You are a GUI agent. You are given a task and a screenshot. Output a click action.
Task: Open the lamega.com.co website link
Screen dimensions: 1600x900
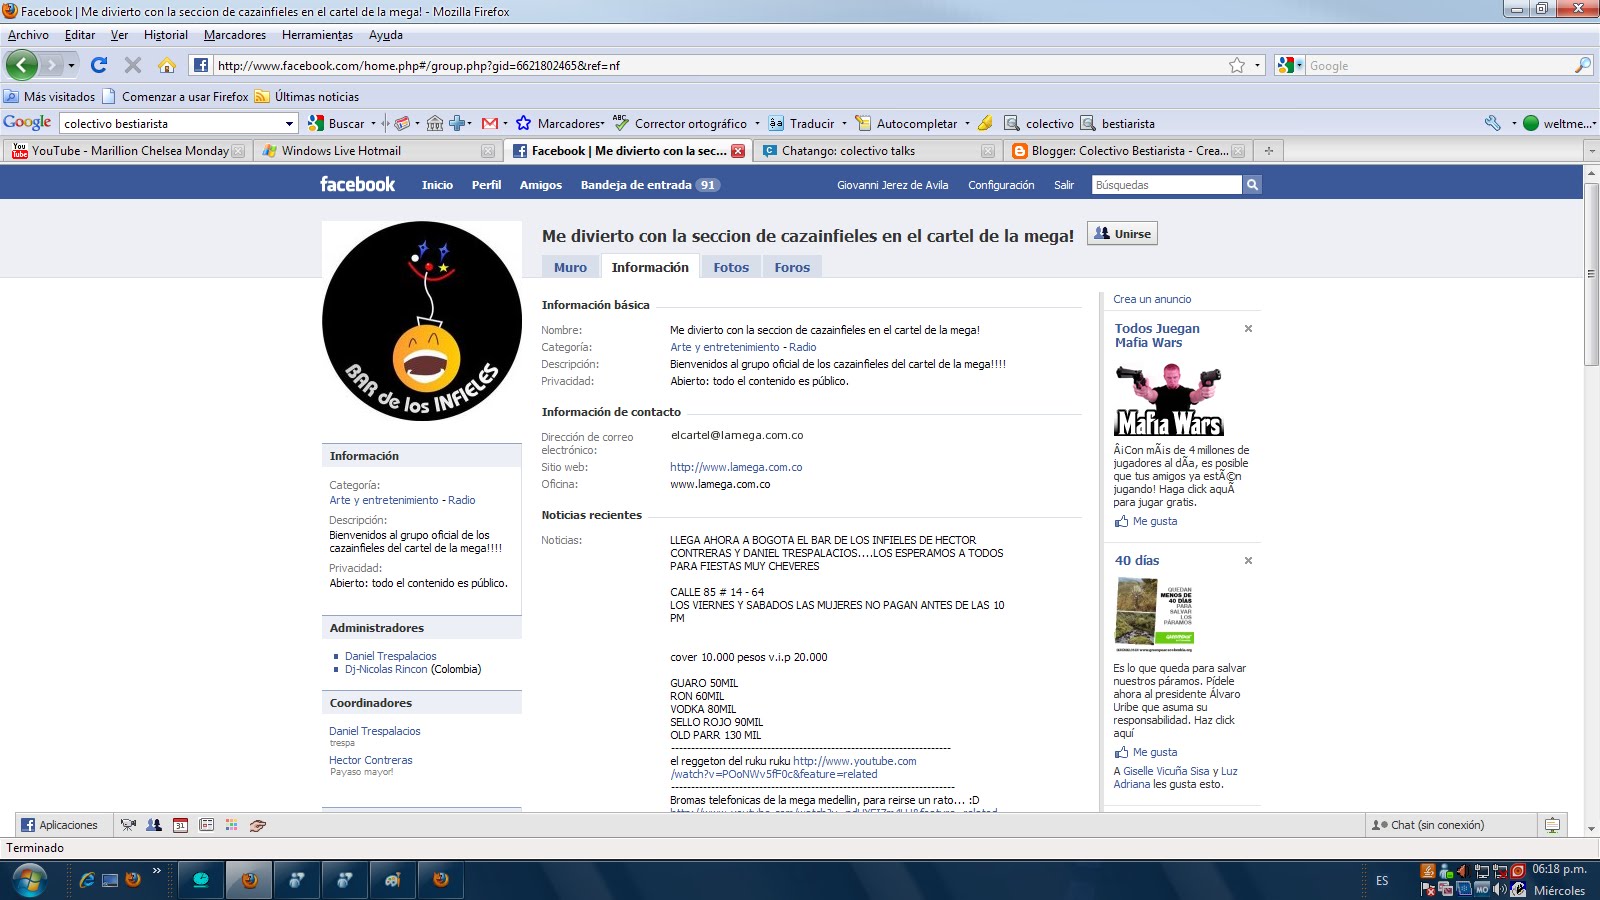click(x=736, y=467)
